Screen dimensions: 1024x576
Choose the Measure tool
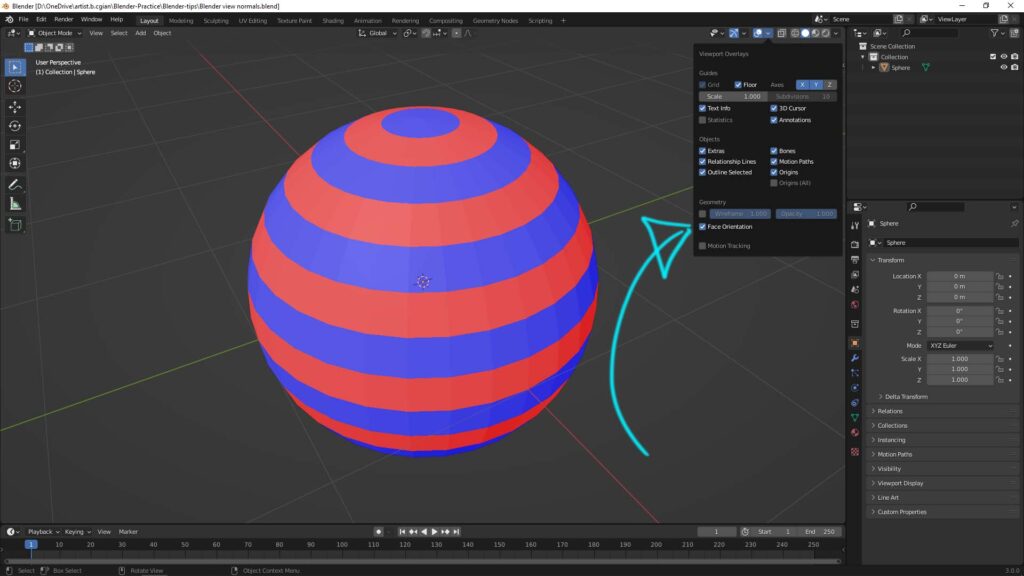click(15, 204)
